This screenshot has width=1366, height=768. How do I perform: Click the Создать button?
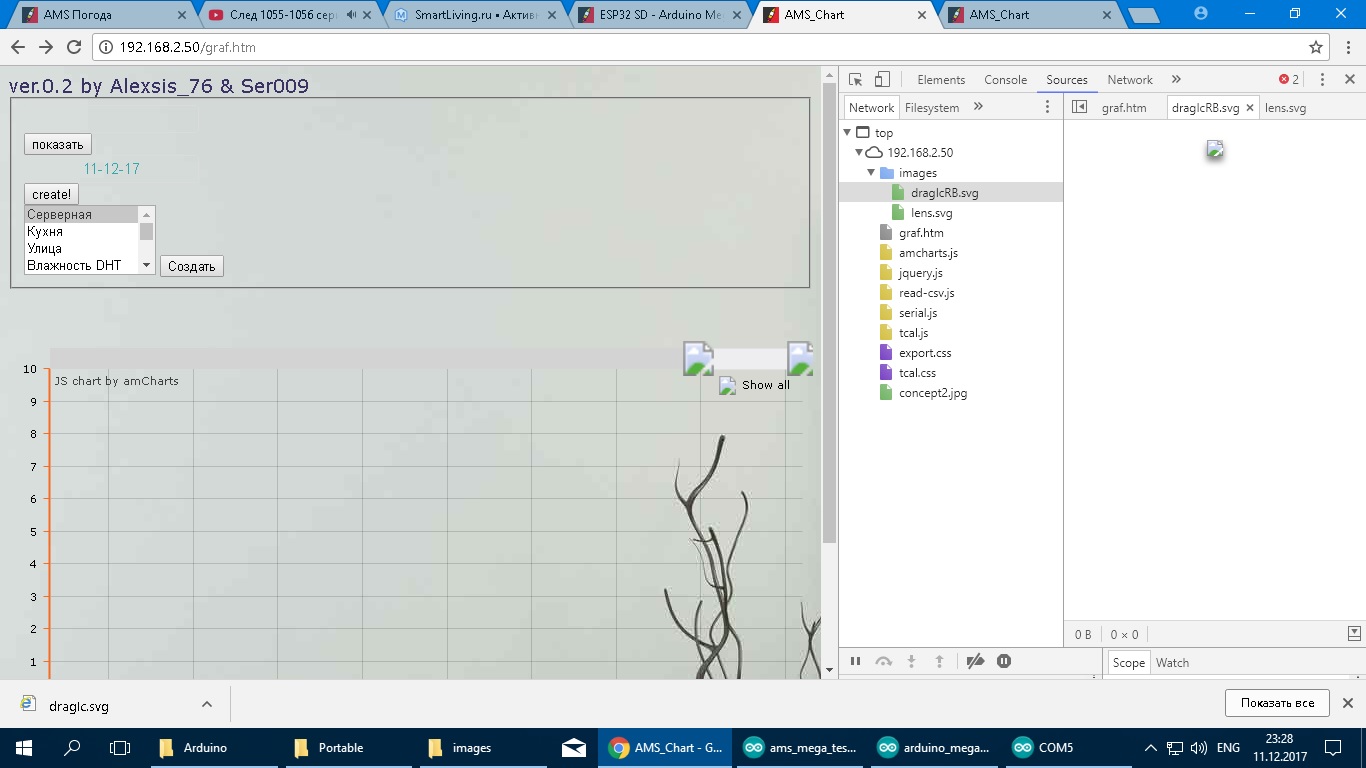191,267
